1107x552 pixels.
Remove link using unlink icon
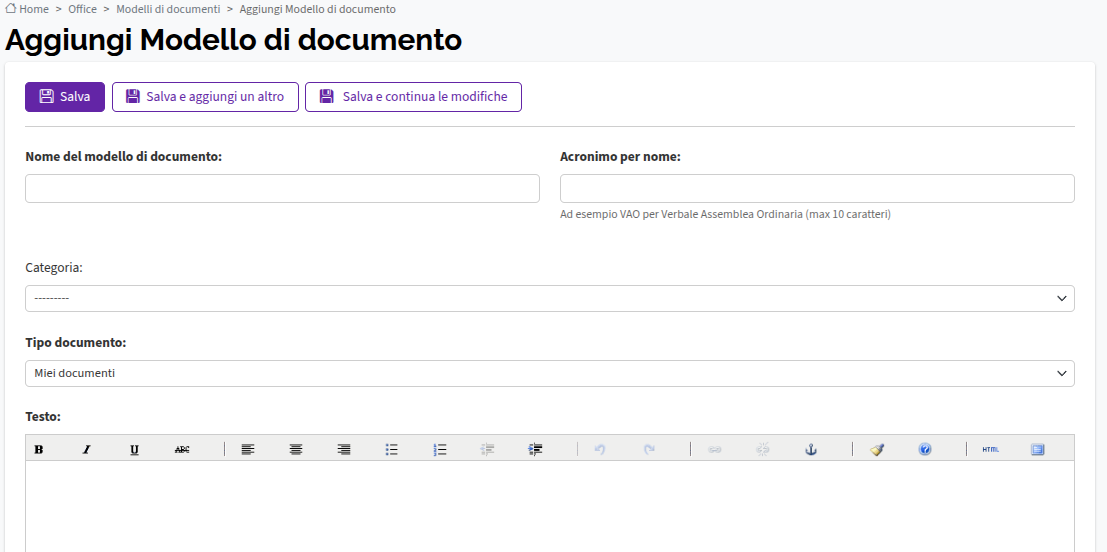pos(762,449)
